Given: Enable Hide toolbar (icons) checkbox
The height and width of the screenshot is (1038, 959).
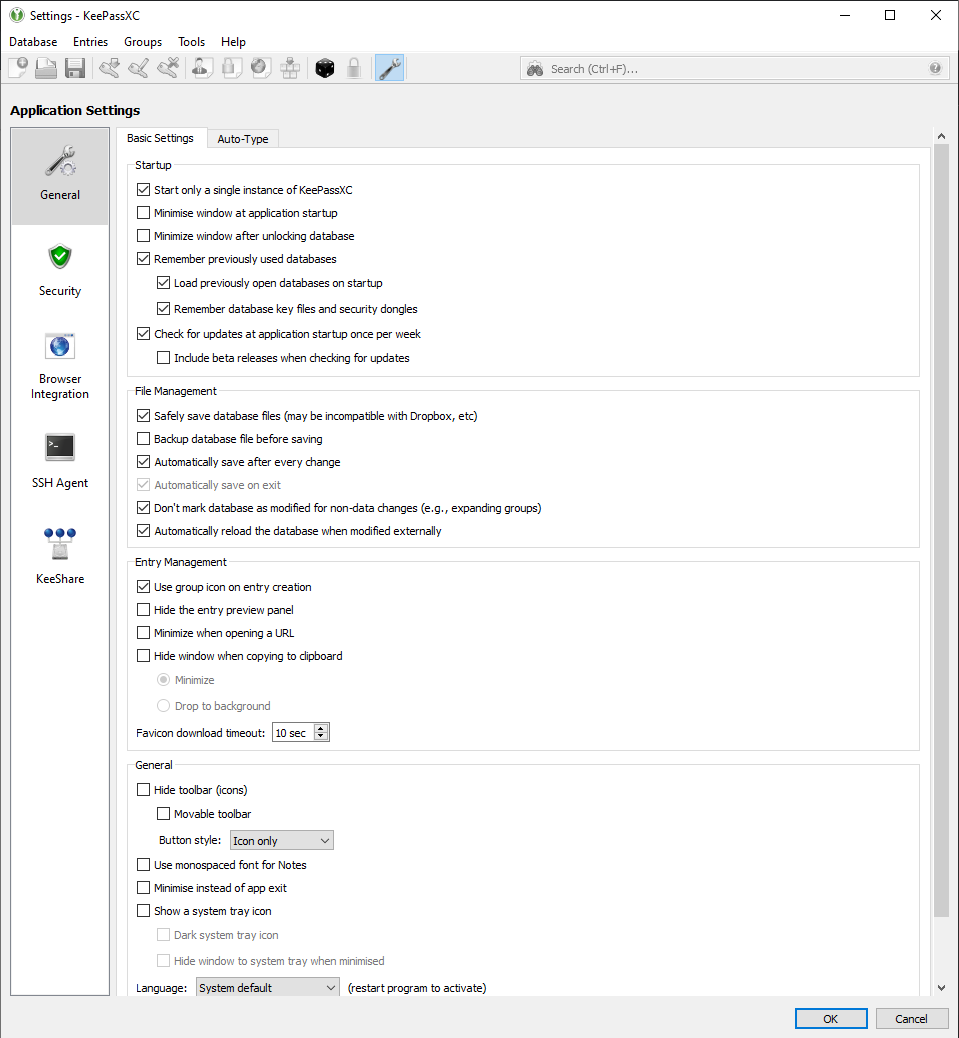Looking at the screenshot, I should pos(144,790).
